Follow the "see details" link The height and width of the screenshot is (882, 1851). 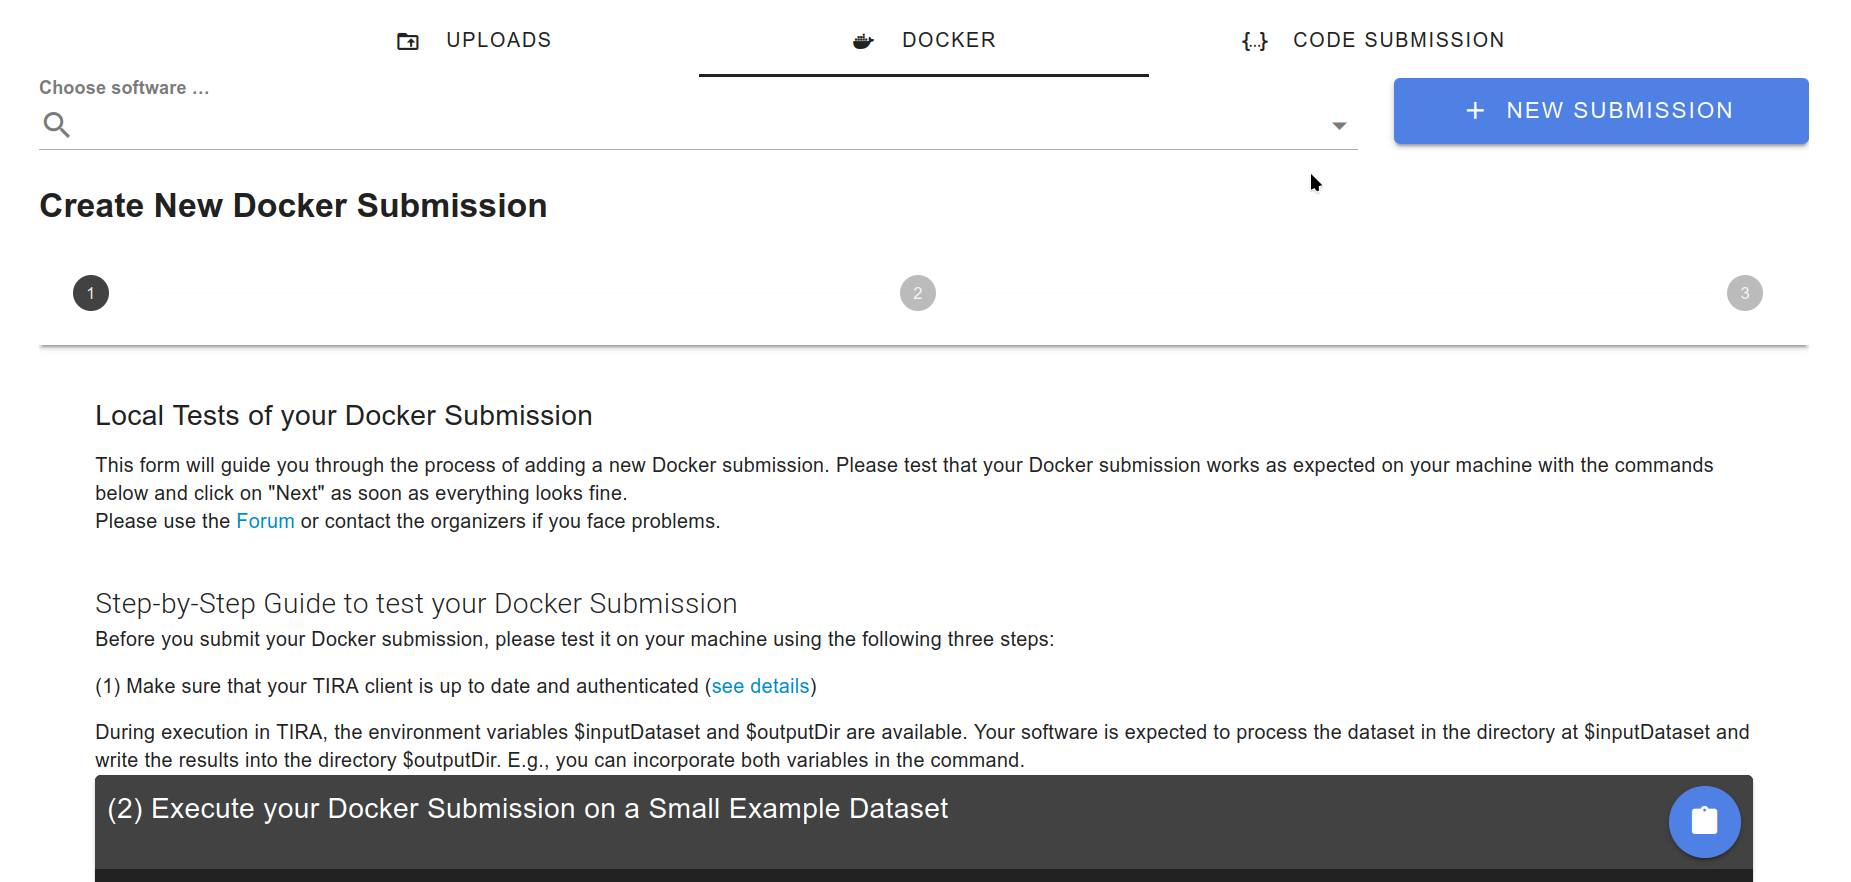click(x=760, y=686)
